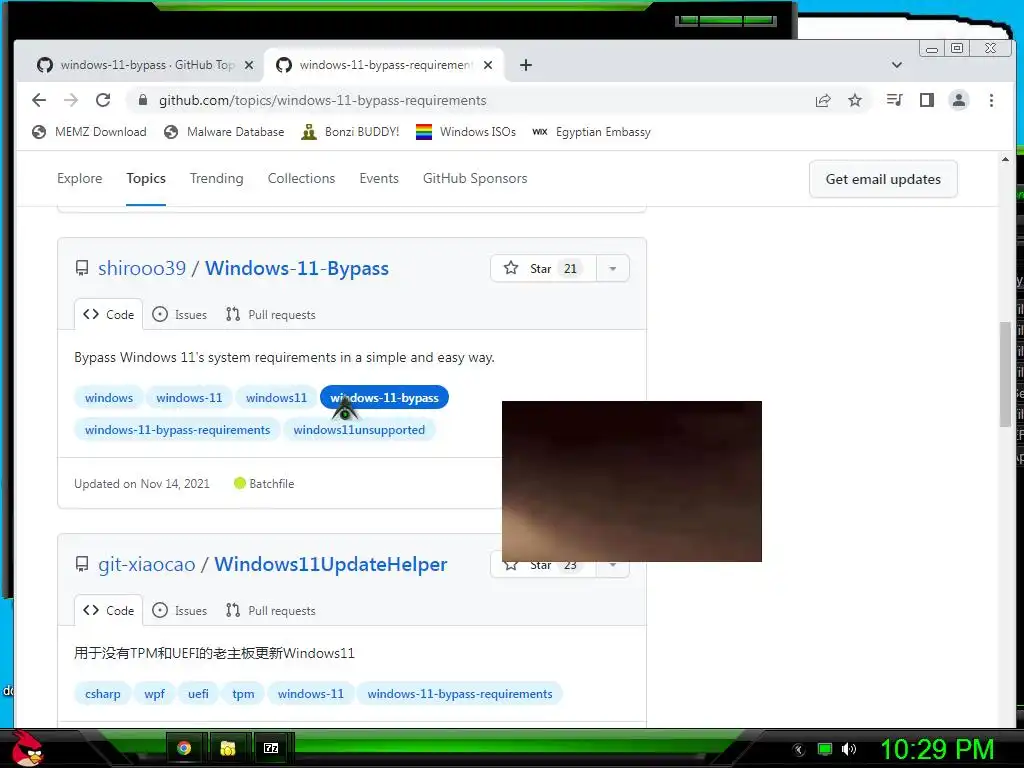Open Chrome from the taskbar
1024x768 pixels.
tap(184, 748)
